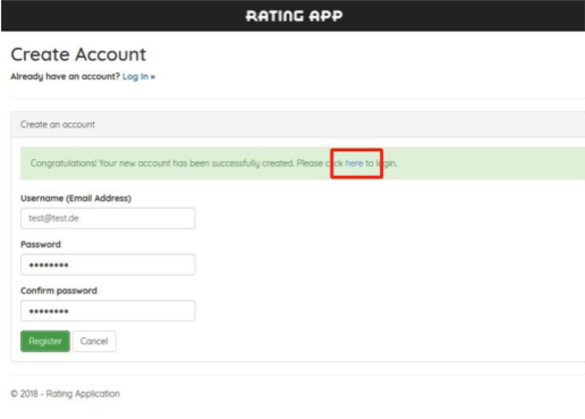Viewport: 585px width, 419px height.
Task: Click the masked dots in Password field
Action: pos(49,265)
